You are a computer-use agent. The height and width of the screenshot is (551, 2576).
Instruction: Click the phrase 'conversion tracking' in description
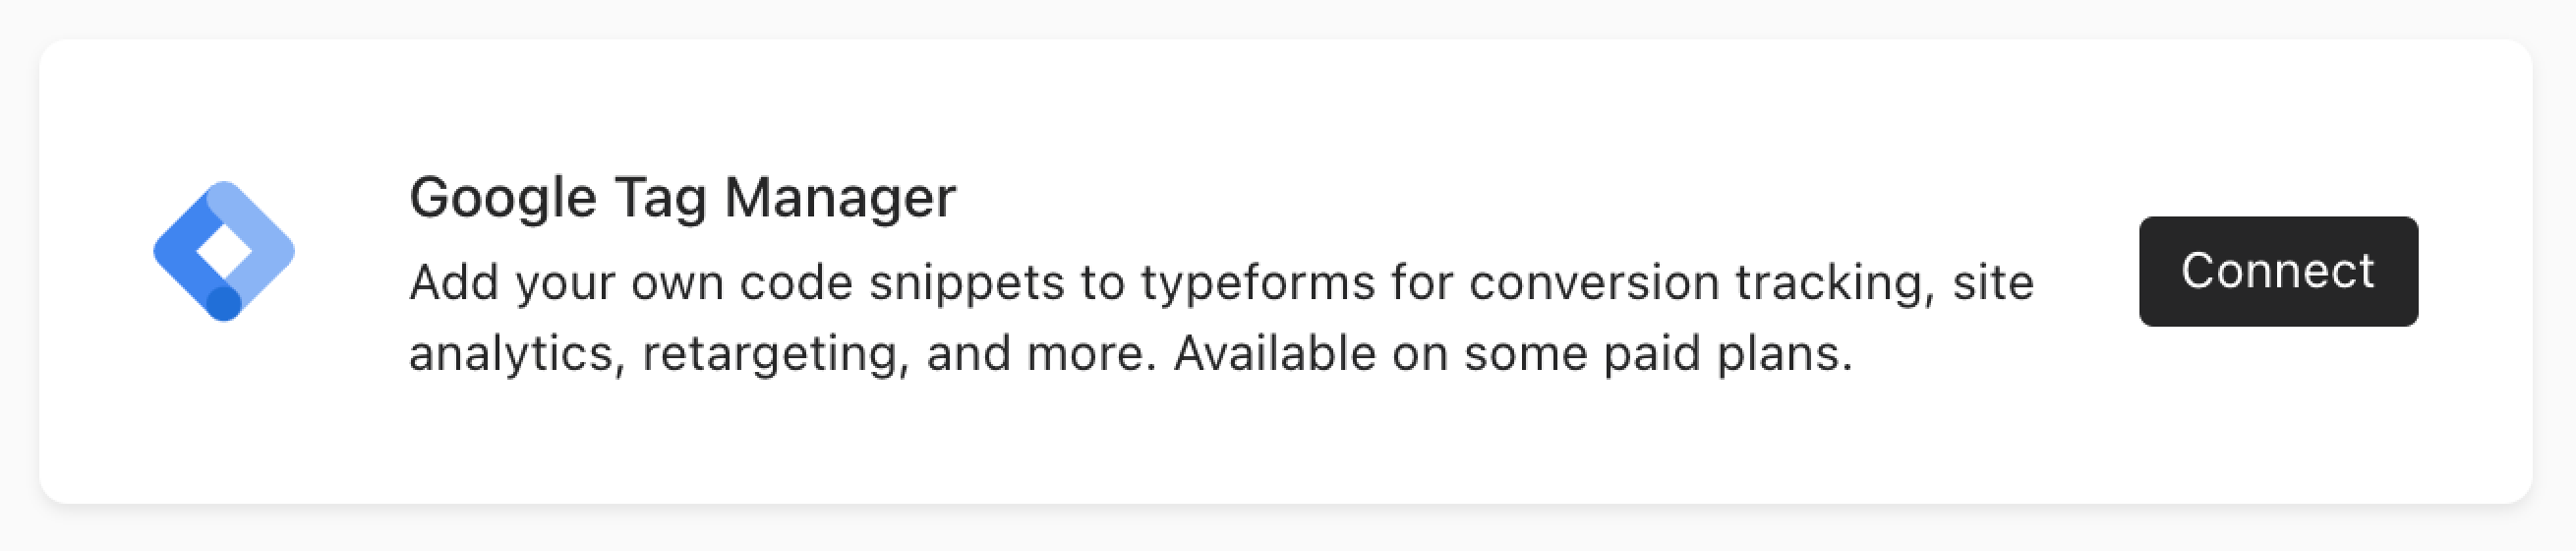point(1697,283)
